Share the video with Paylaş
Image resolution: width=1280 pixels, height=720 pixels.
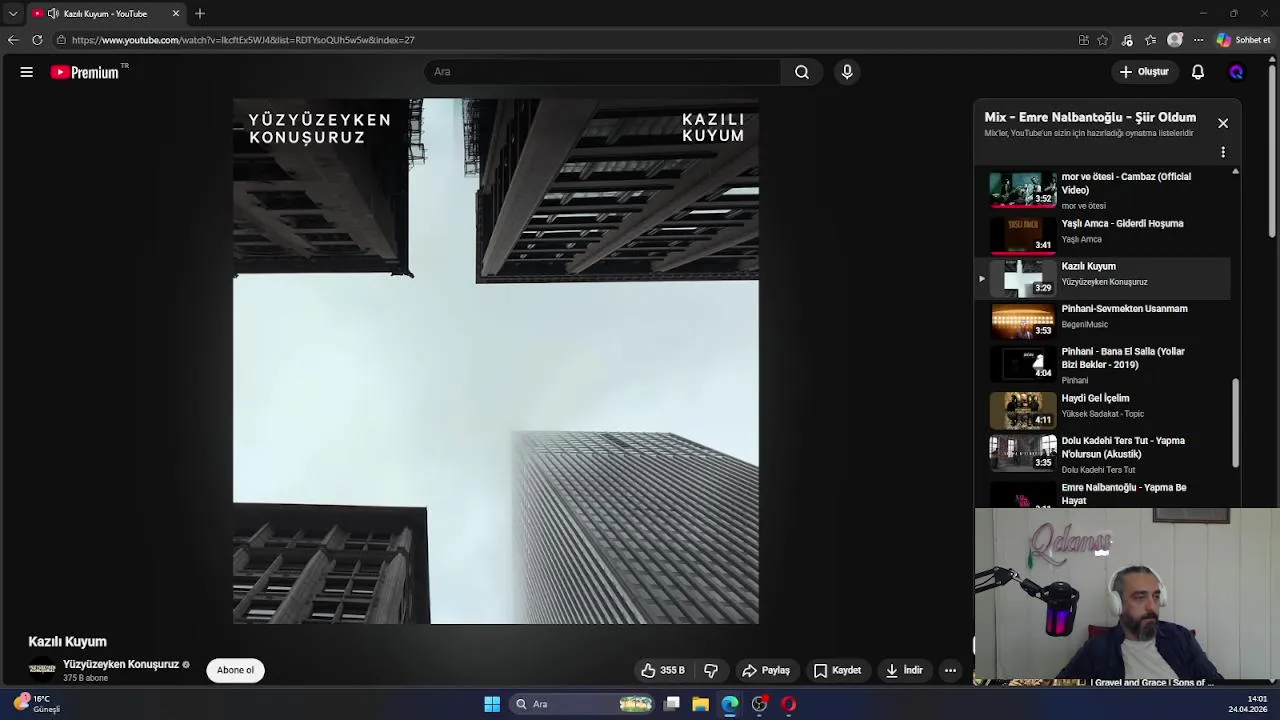click(765, 670)
